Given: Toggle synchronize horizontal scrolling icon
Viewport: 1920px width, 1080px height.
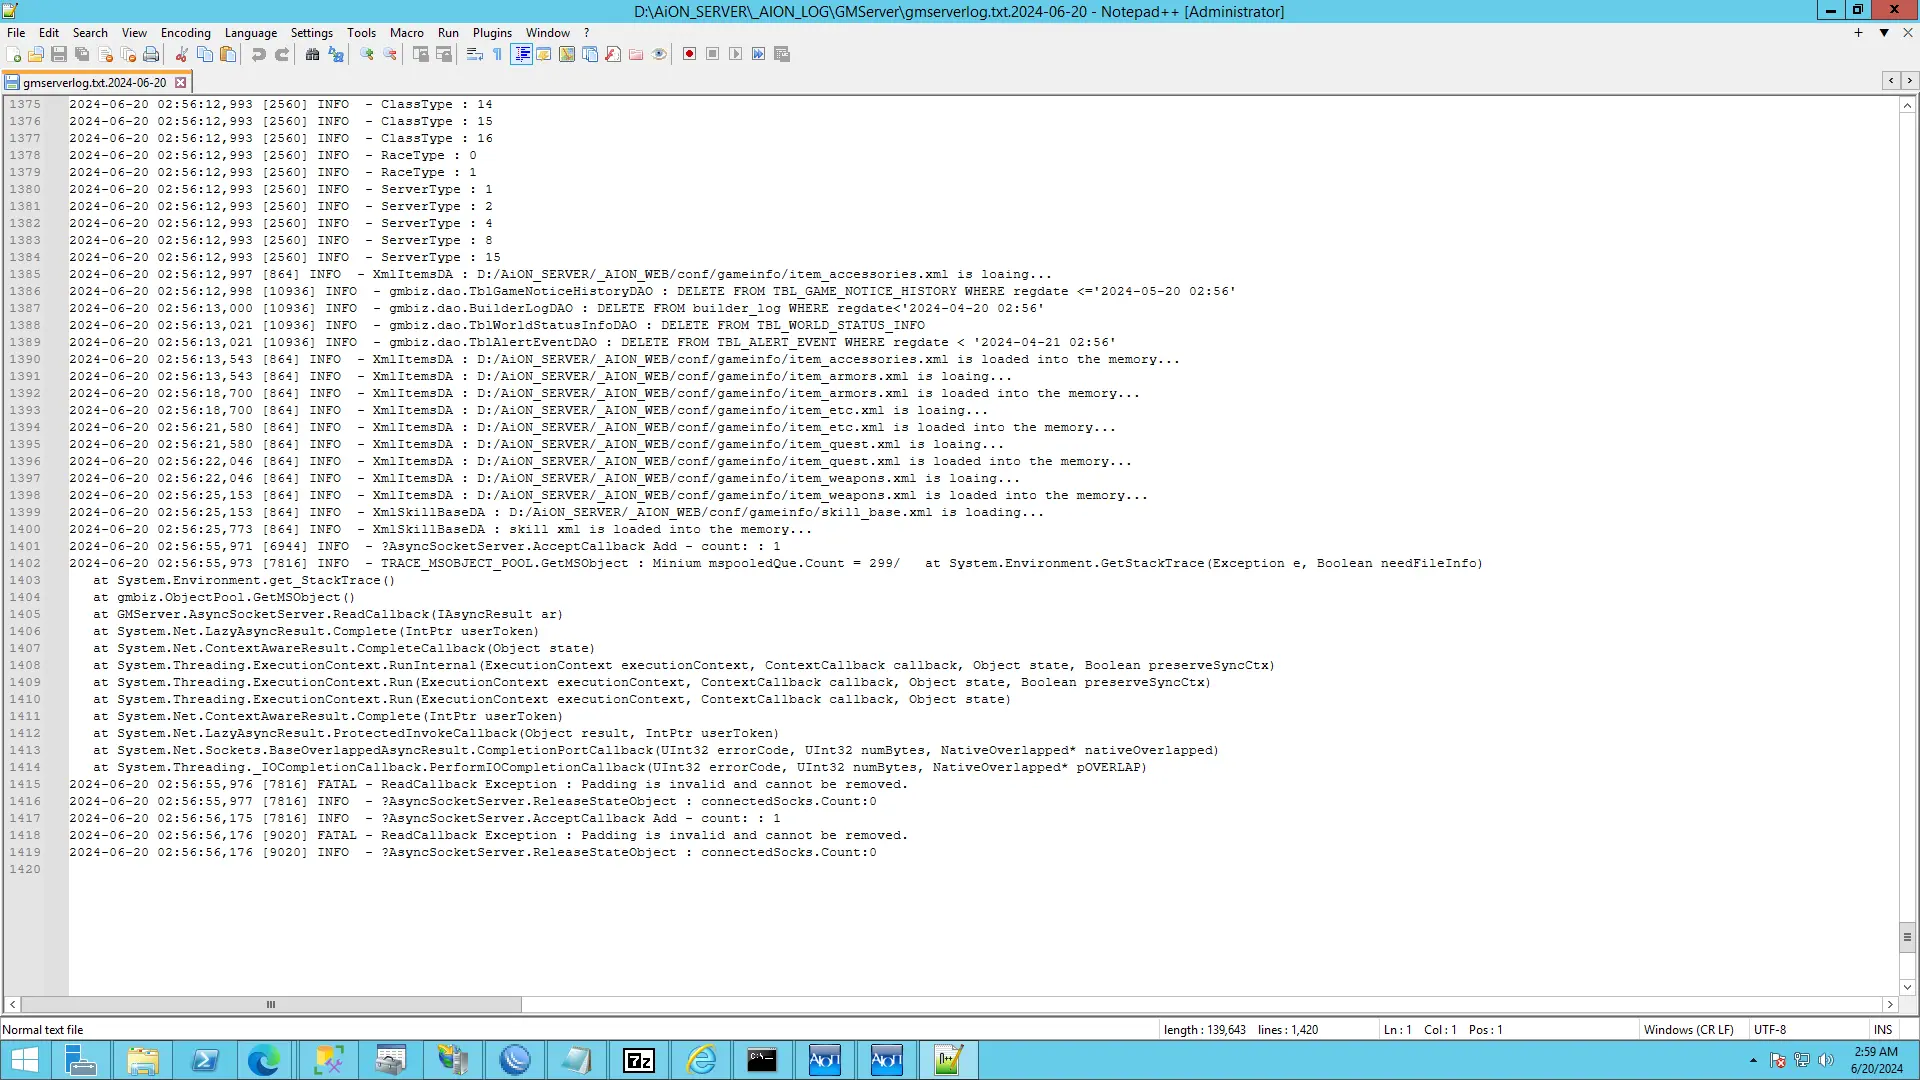Looking at the screenshot, I should (443, 54).
